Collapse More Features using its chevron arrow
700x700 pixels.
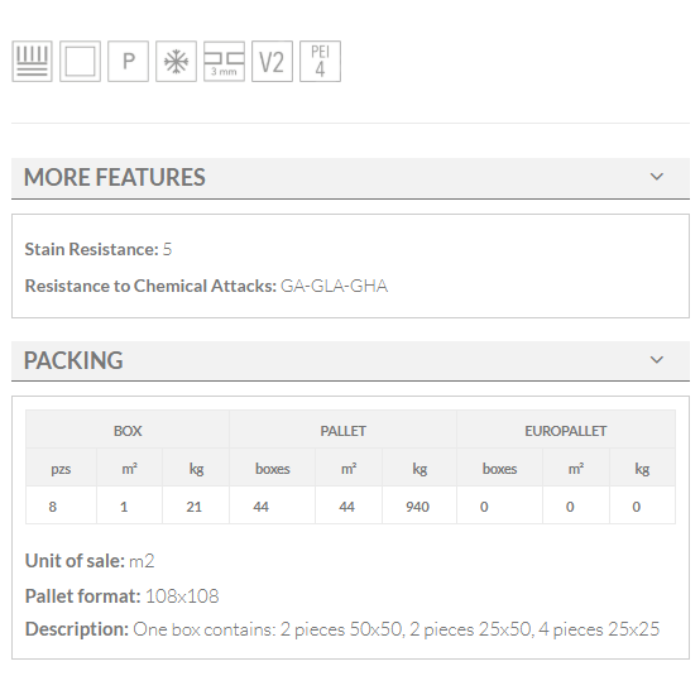coord(657,177)
